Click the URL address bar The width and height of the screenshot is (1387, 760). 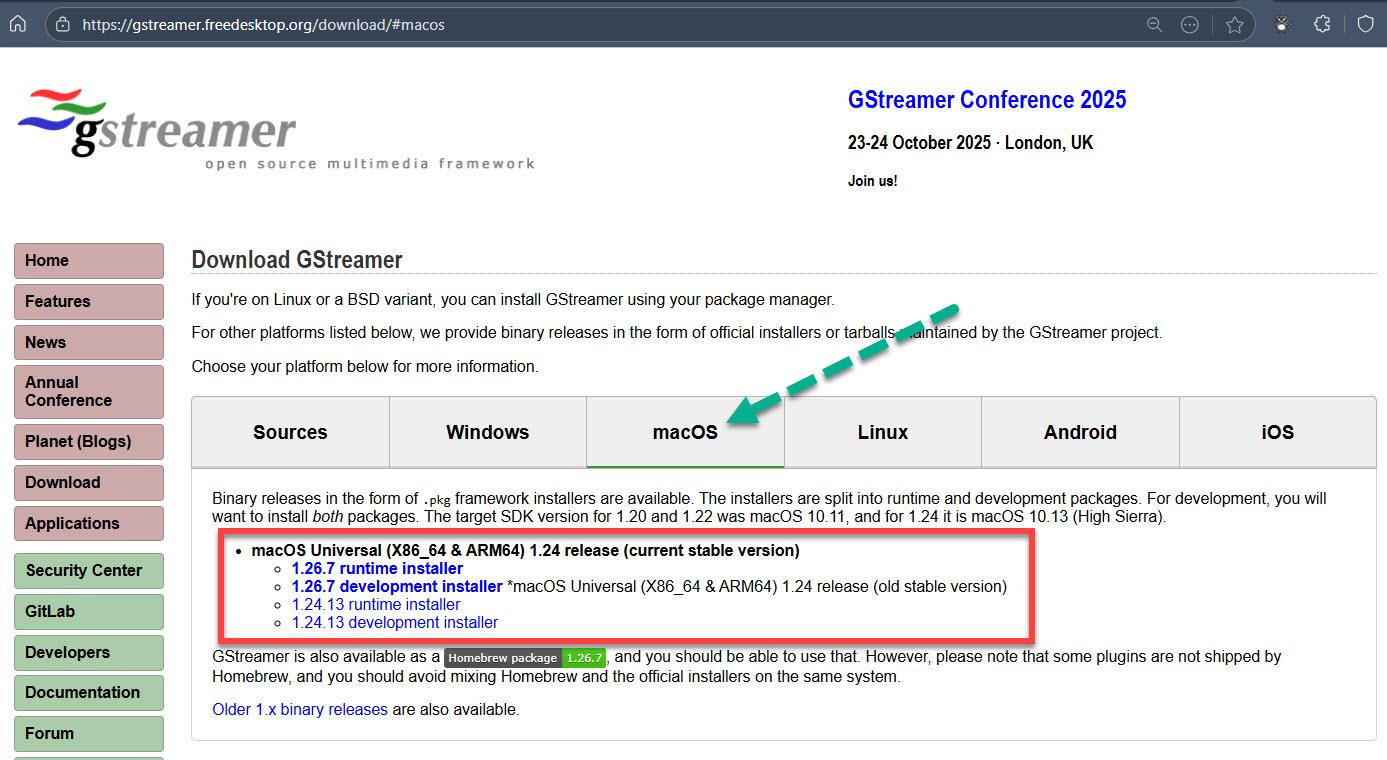click(x=600, y=25)
